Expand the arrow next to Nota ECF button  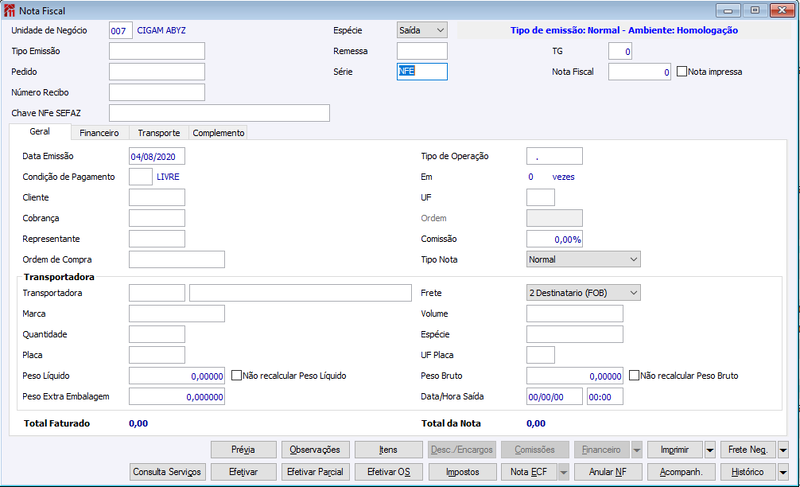coord(563,472)
